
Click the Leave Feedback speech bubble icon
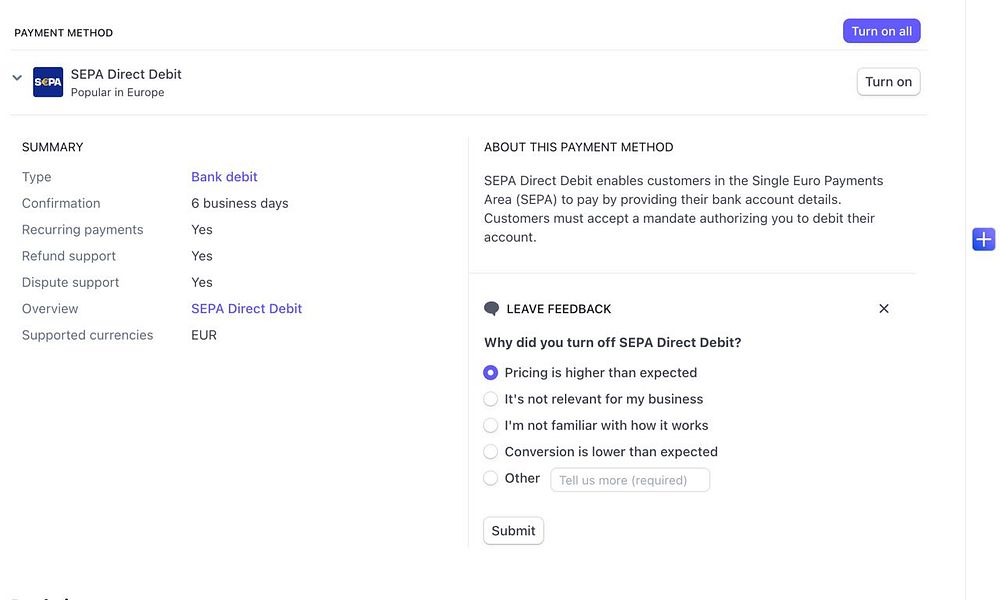point(491,309)
